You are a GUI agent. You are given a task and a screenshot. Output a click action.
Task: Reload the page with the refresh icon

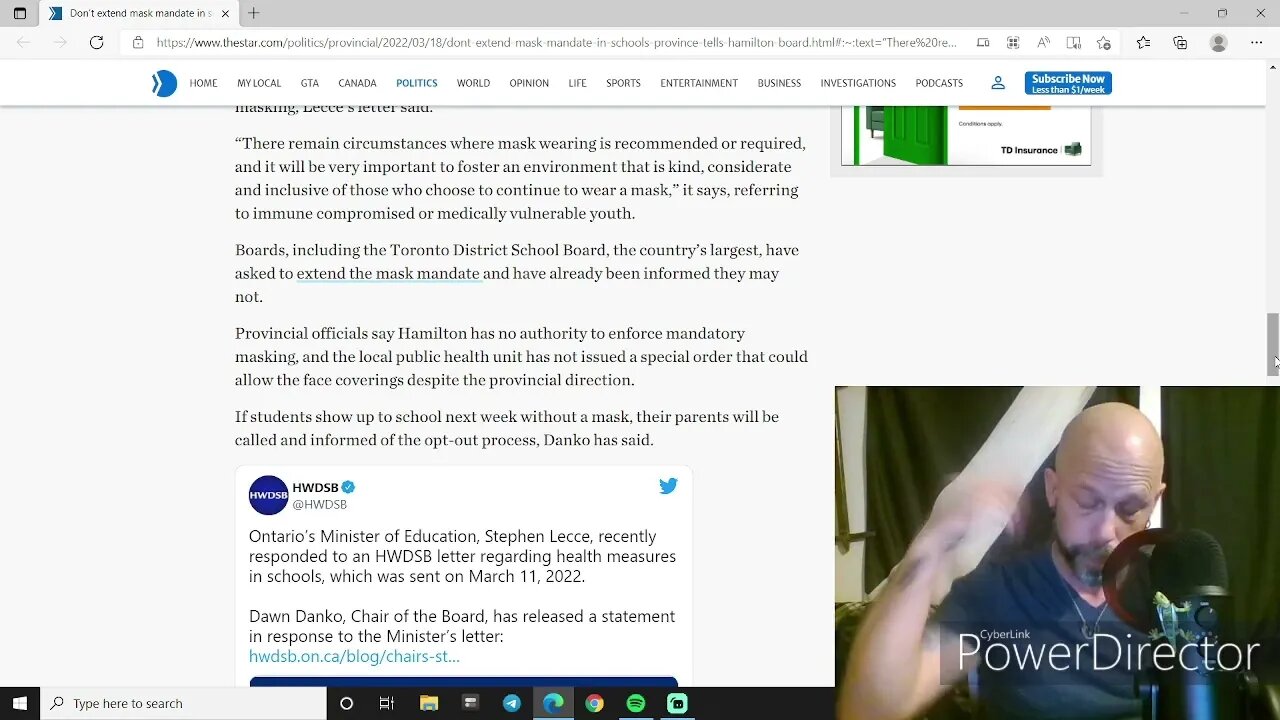tap(96, 42)
